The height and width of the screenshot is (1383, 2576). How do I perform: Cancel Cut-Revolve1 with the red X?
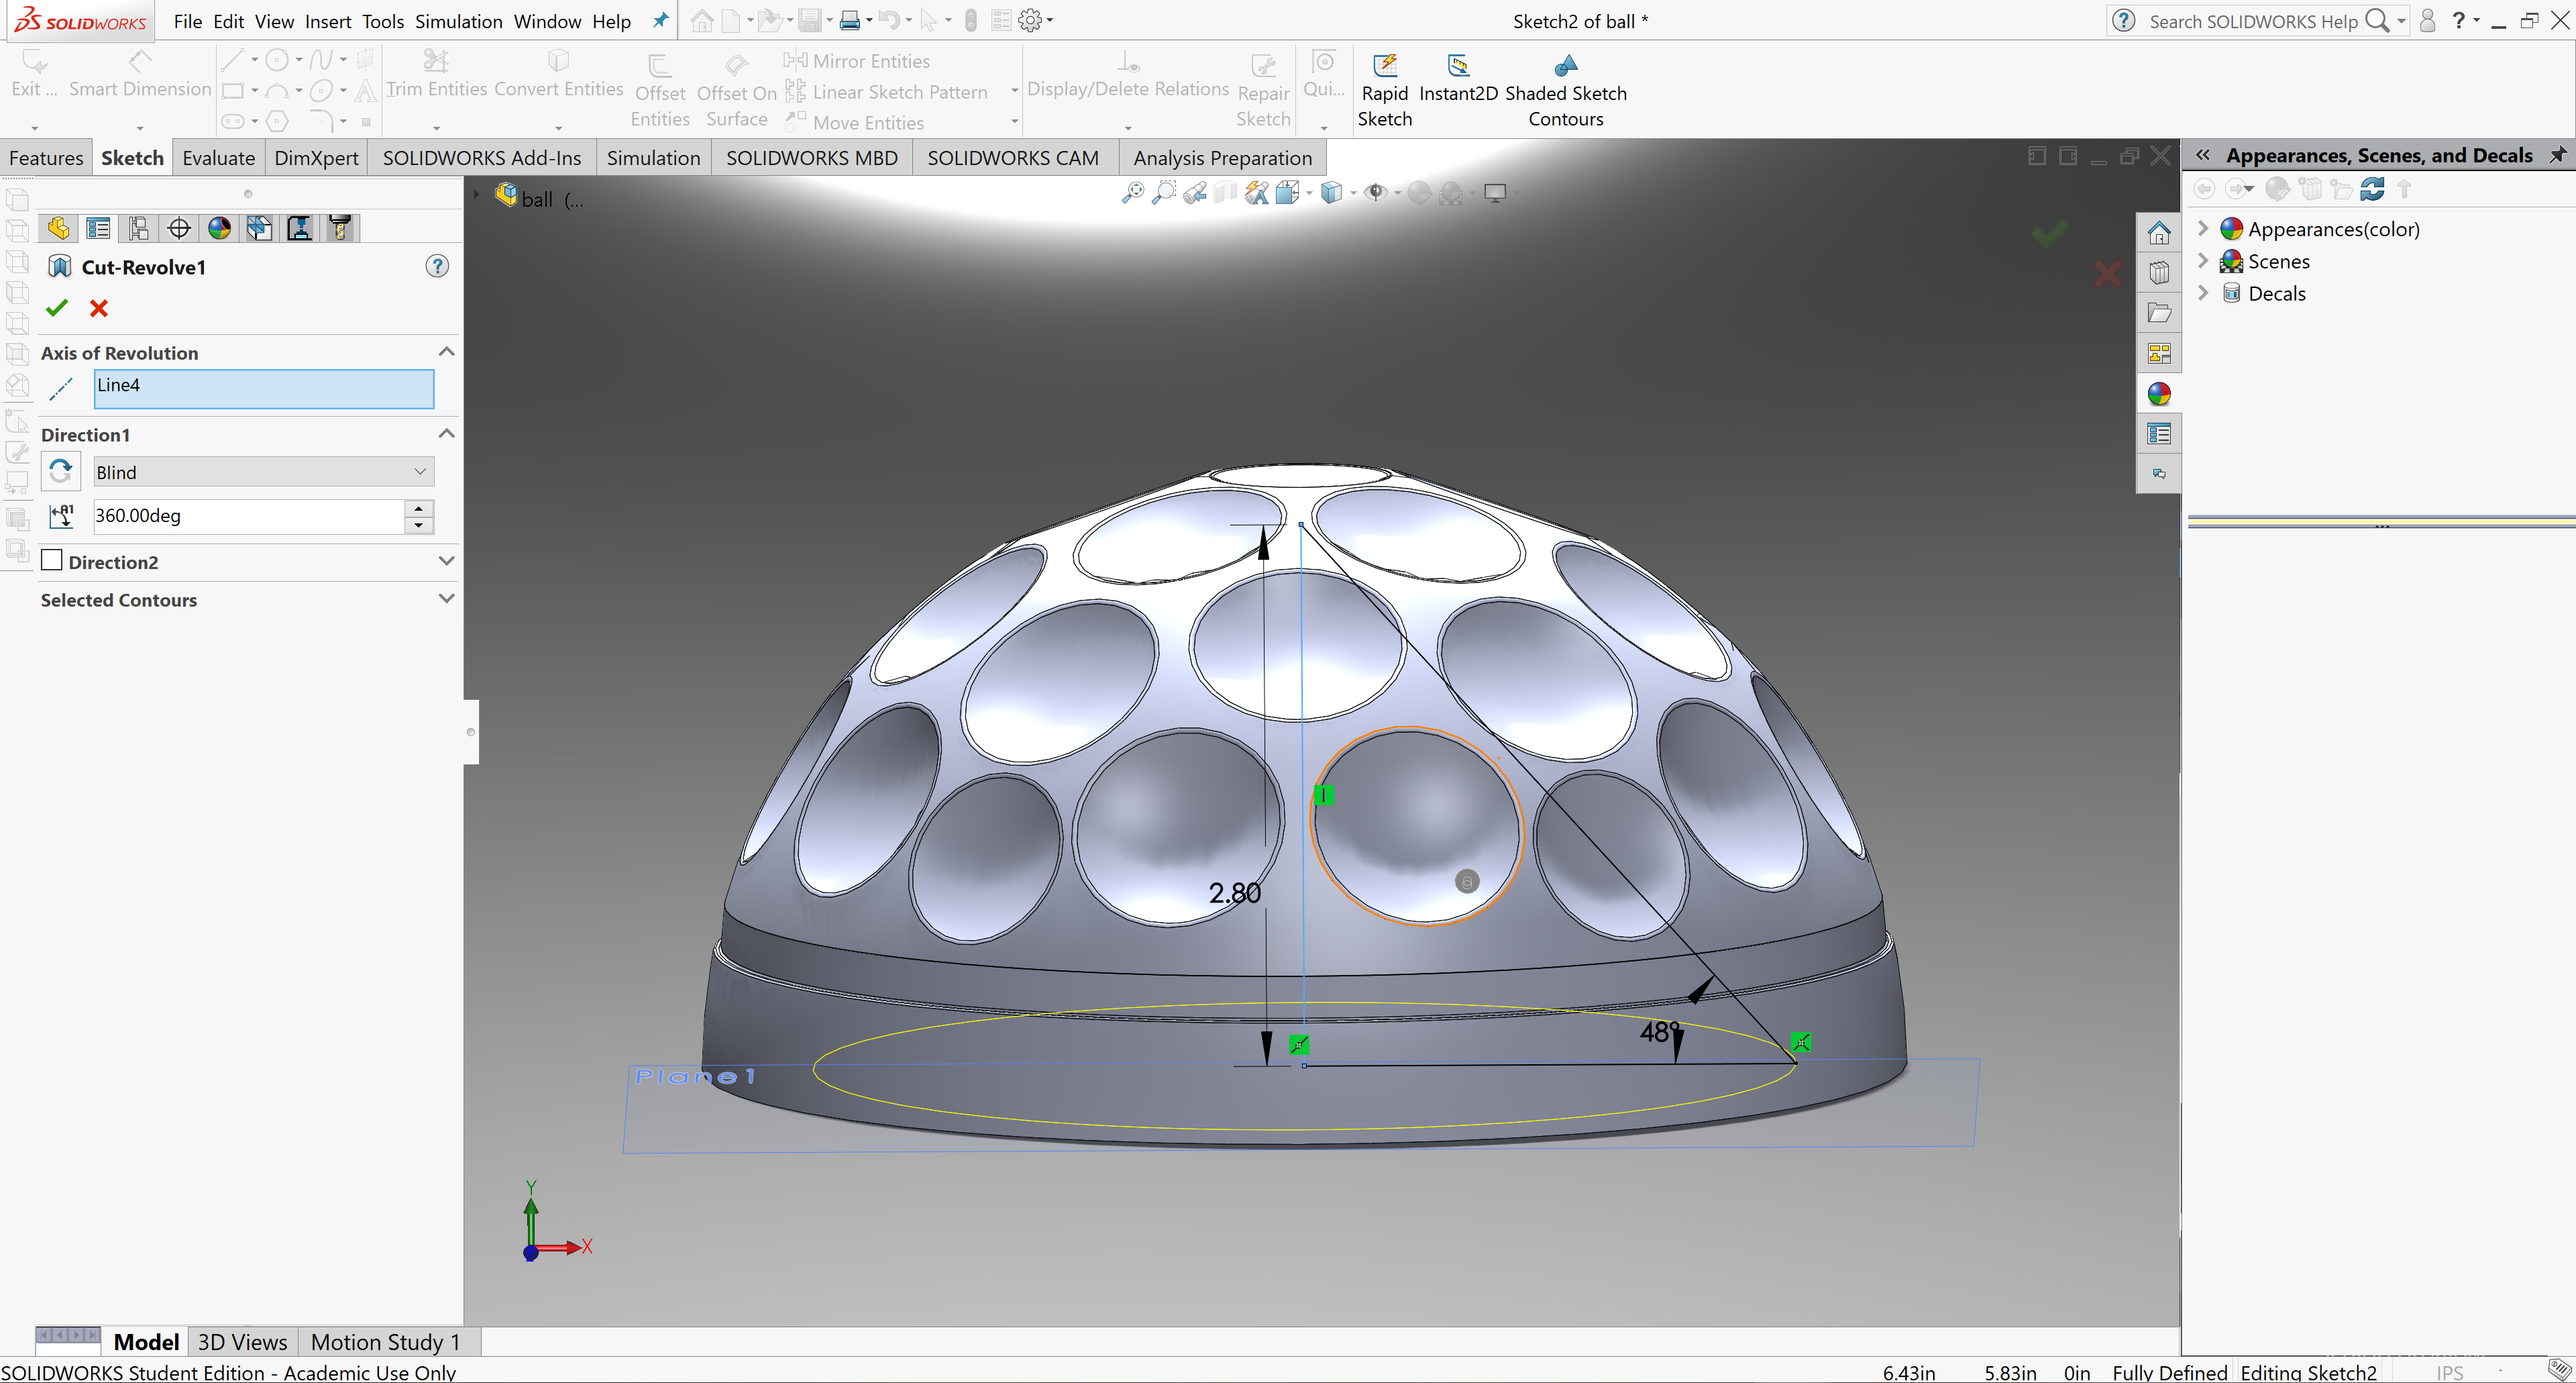click(99, 308)
